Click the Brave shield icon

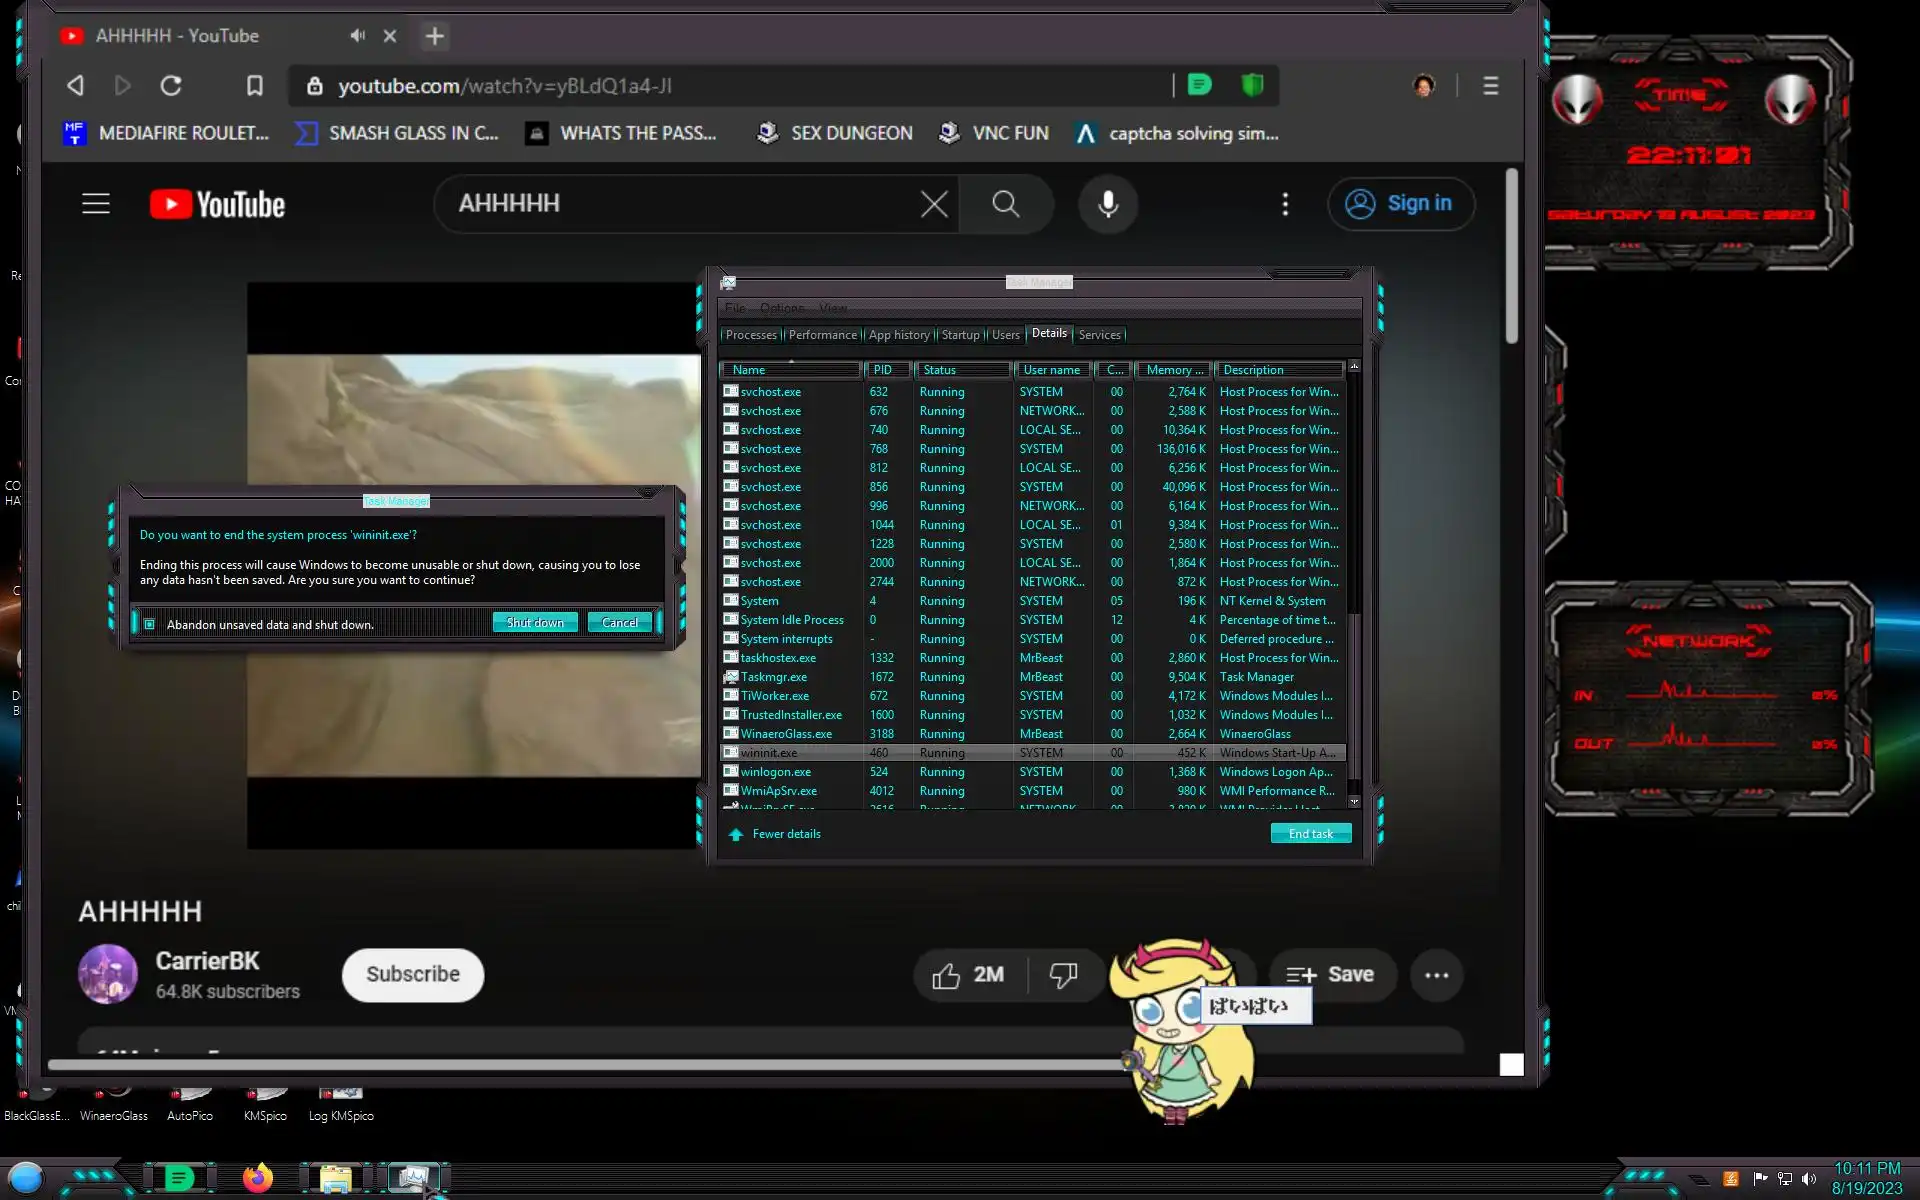[1252, 86]
